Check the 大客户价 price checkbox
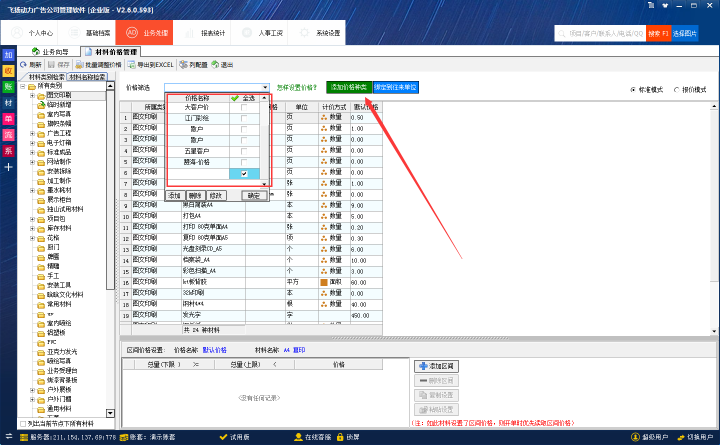The image size is (720, 445). point(245,108)
